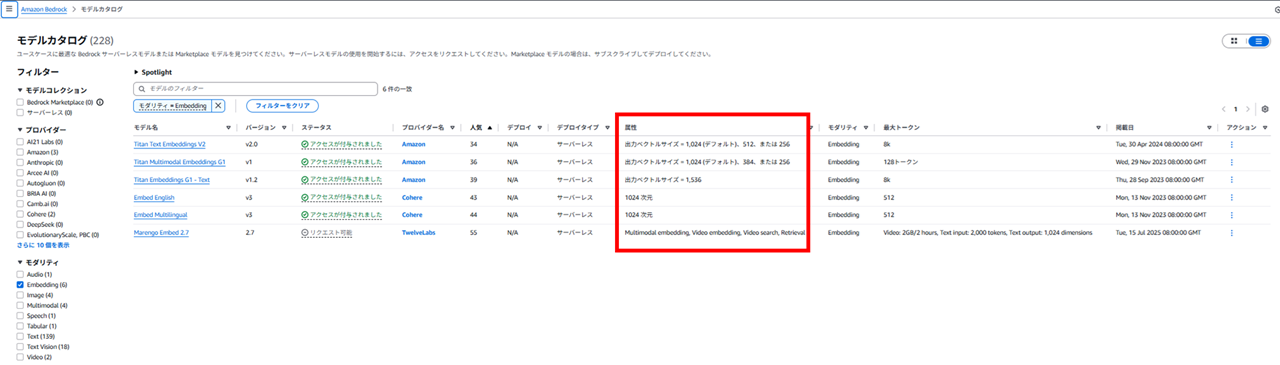Open the hamburger navigation menu
This screenshot has height=365, width=1280.
[9, 8]
